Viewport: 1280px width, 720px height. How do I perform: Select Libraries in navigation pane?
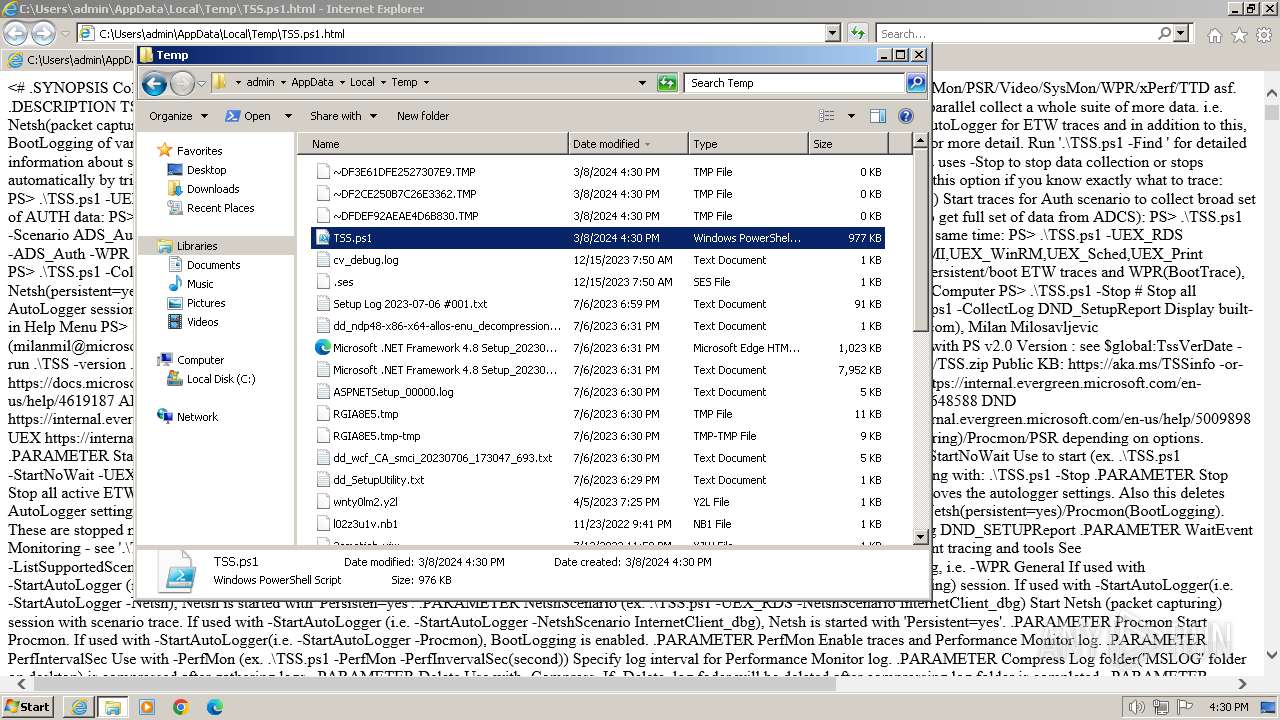coord(197,246)
